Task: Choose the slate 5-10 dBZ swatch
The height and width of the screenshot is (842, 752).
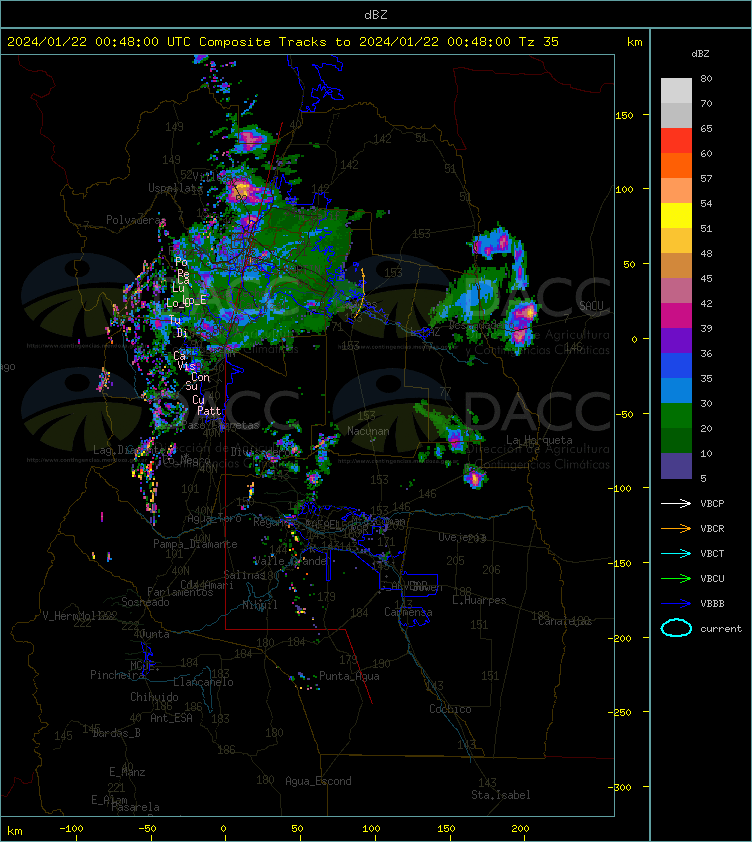Action: coord(676,466)
